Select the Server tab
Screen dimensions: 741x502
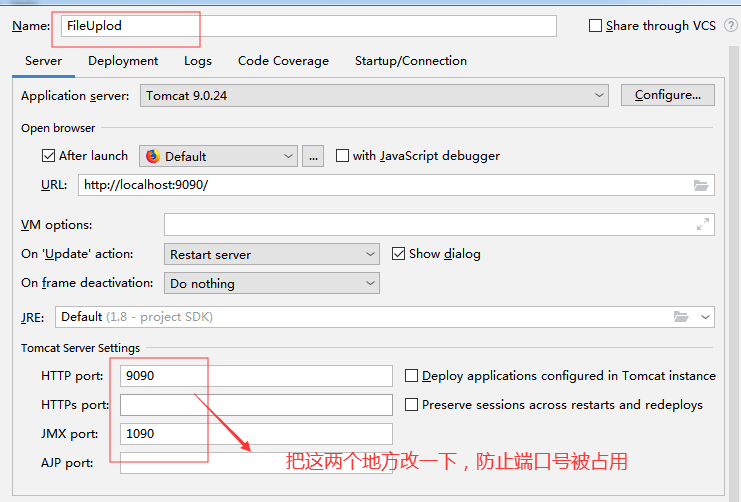click(x=43, y=61)
